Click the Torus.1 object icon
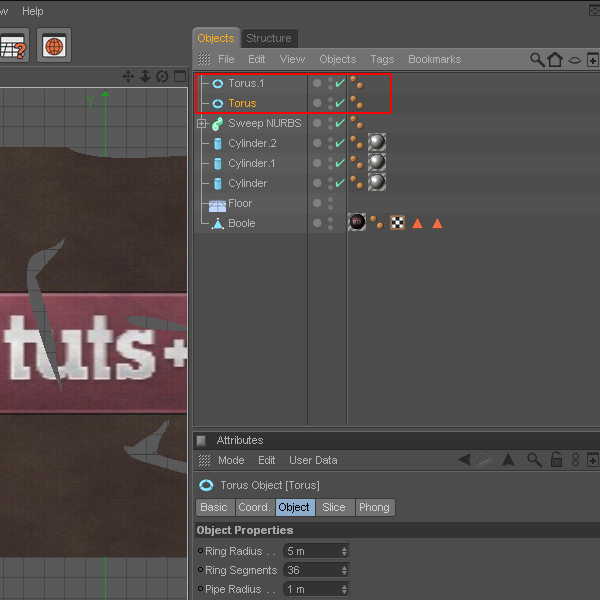The width and height of the screenshot is (600, 600). (x=218, y=83)
